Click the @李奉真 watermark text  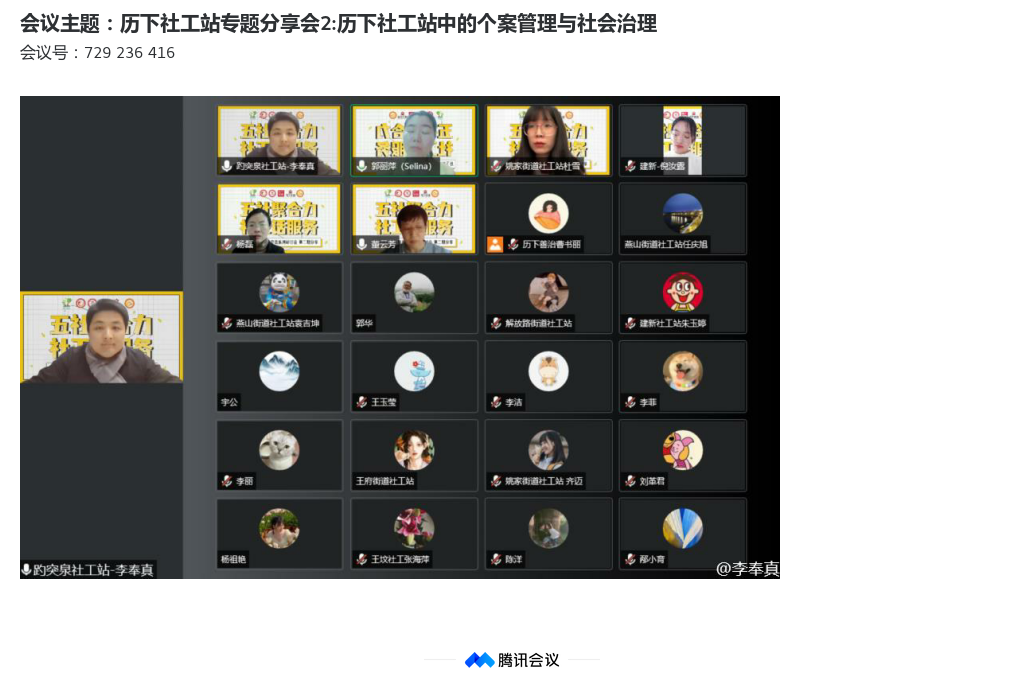click(746, 569)
